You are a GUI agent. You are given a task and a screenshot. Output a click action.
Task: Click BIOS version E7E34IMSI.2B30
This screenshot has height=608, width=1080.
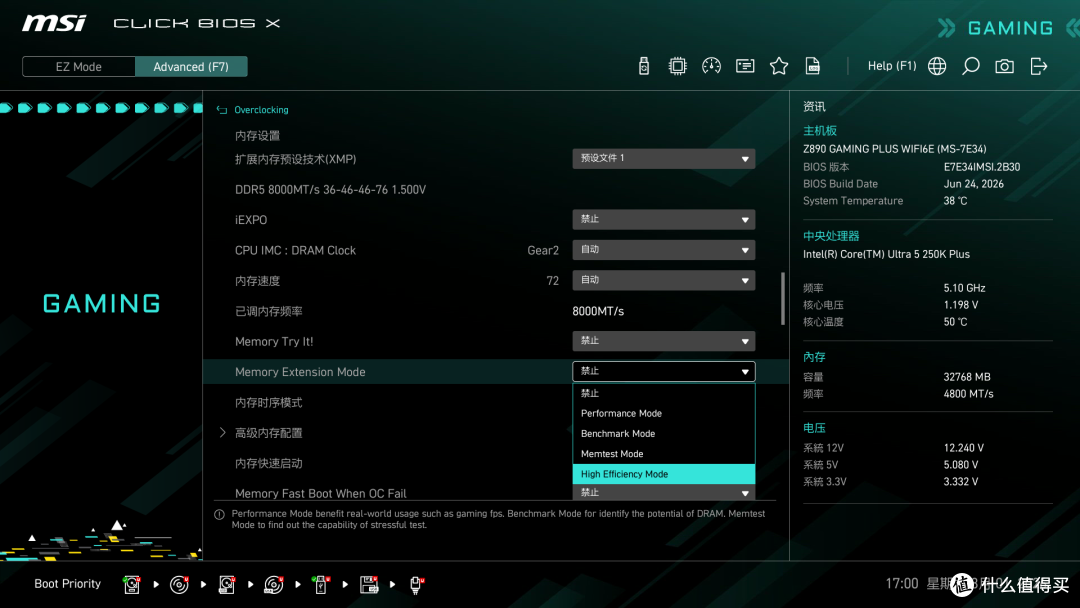(x=982, y=167)
